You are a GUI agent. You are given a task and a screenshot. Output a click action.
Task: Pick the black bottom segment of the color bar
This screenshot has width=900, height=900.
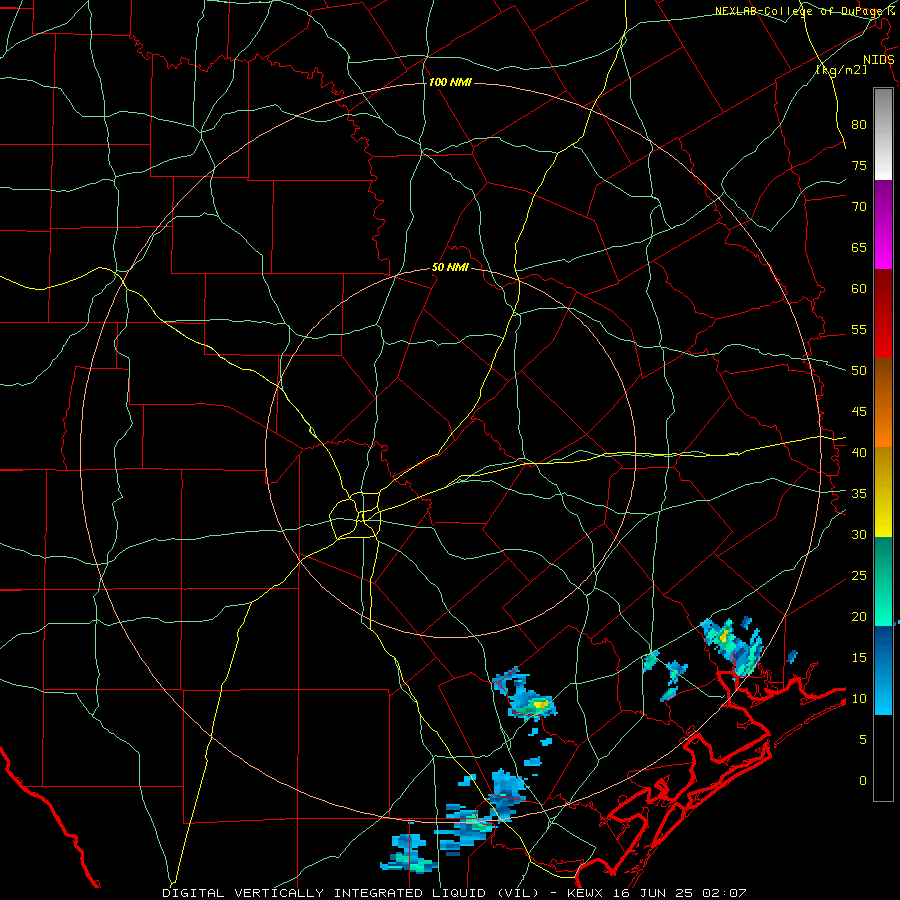click(x=883, y=758)
